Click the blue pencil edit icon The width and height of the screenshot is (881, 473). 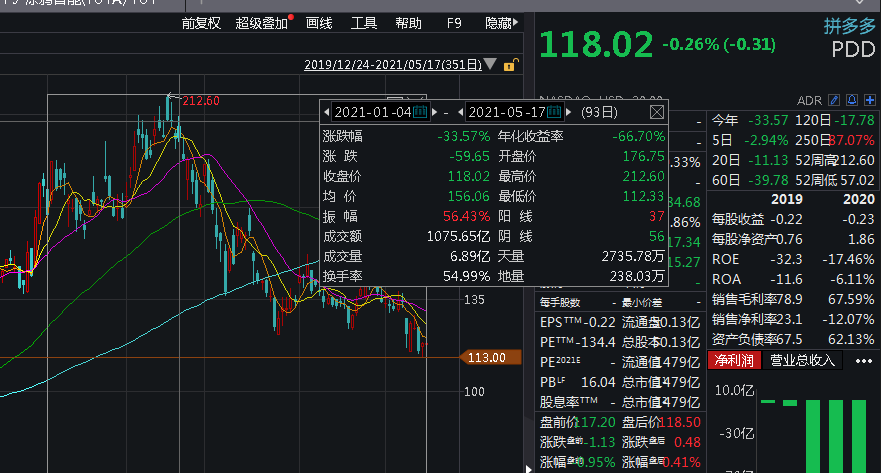(834, 100)
